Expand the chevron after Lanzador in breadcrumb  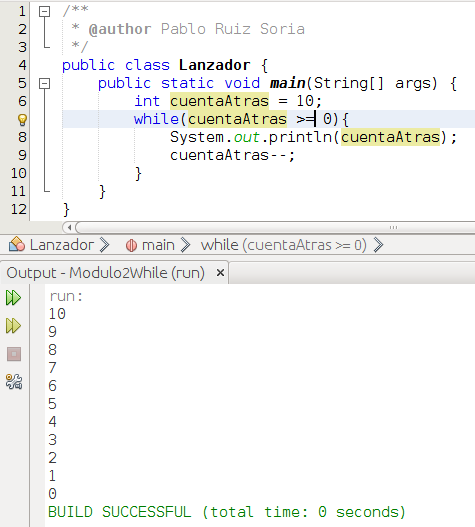[x=105, y=245]
